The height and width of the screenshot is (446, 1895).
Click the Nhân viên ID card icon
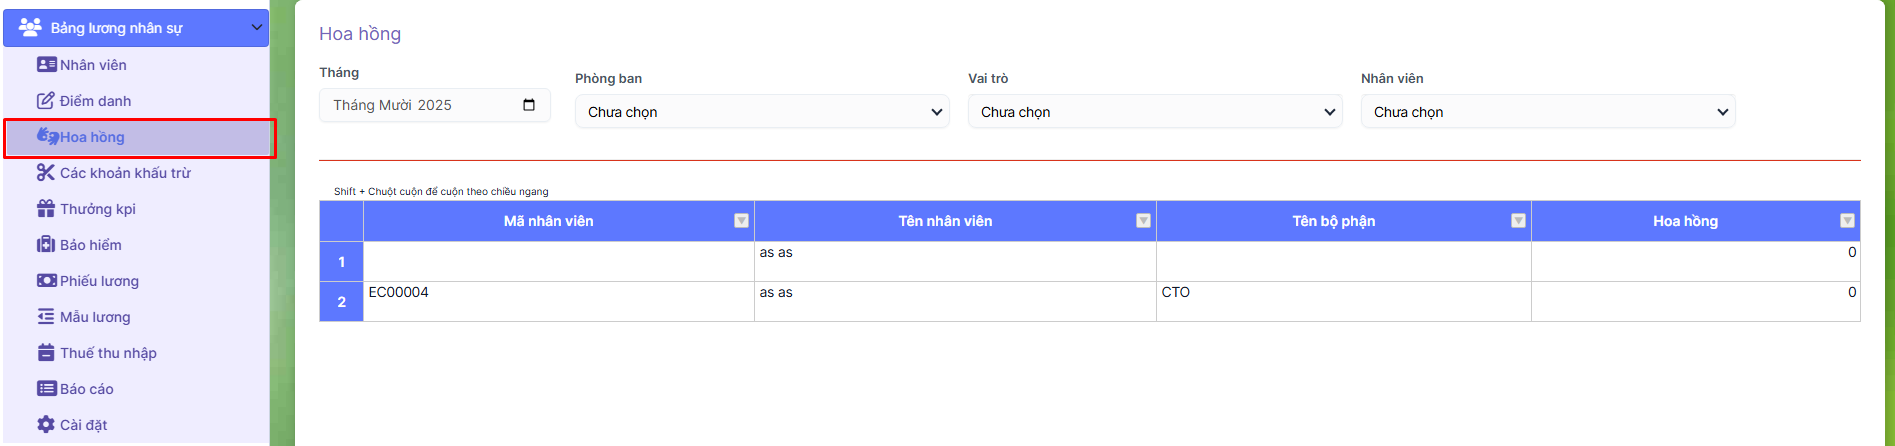46,65
